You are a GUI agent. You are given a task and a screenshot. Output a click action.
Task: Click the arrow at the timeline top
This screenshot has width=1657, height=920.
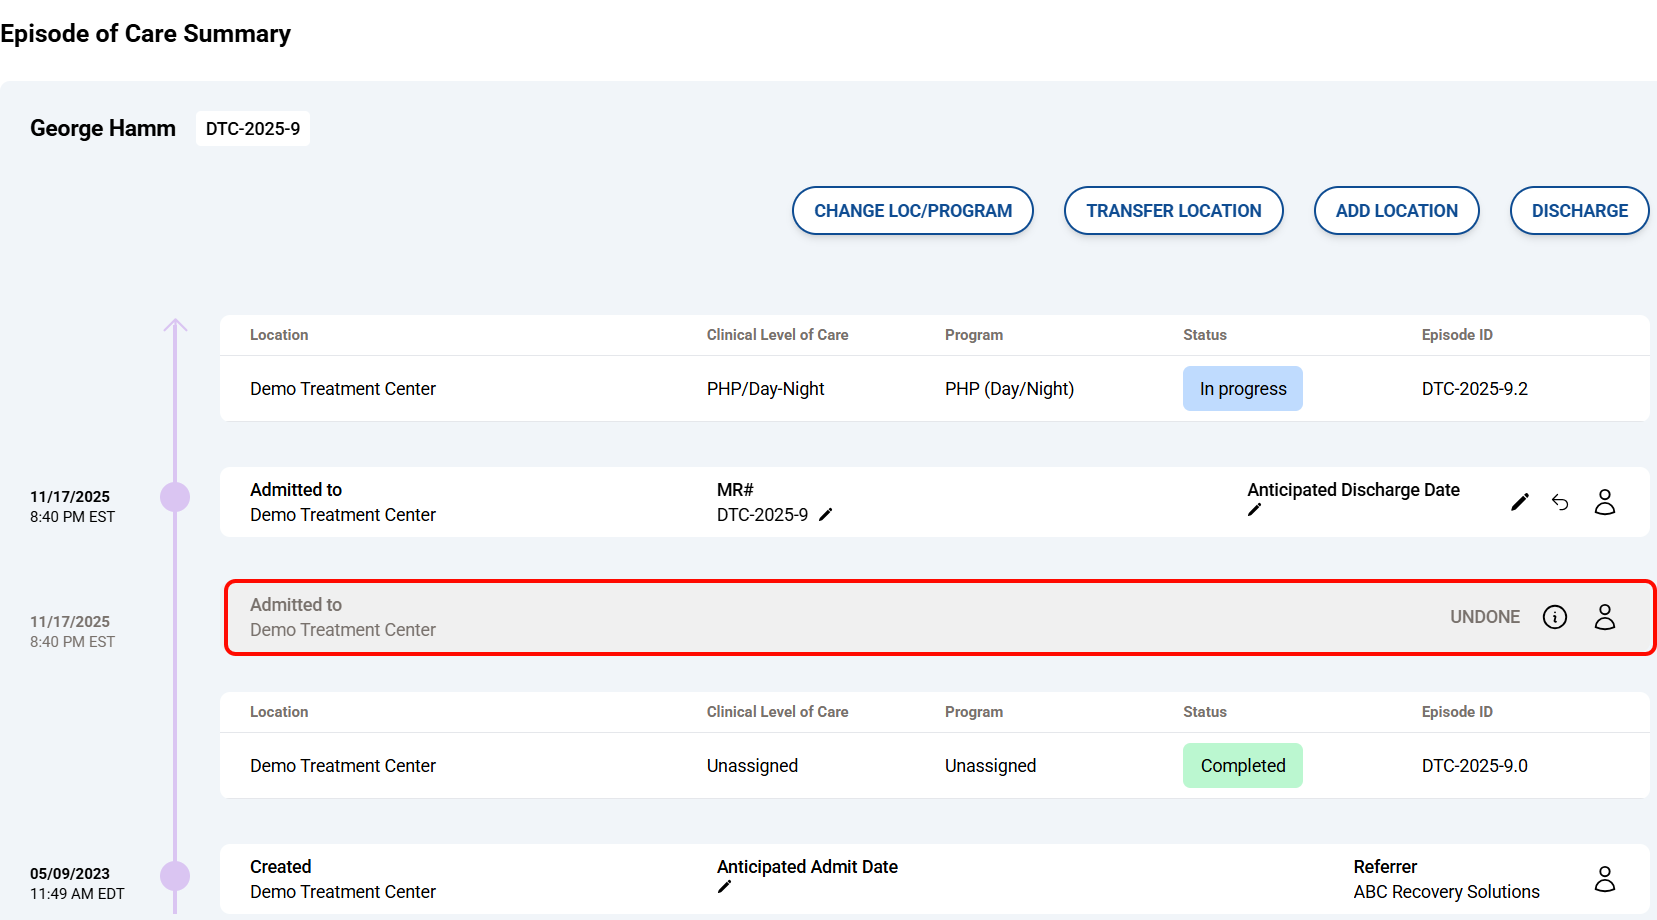point(175,326)
